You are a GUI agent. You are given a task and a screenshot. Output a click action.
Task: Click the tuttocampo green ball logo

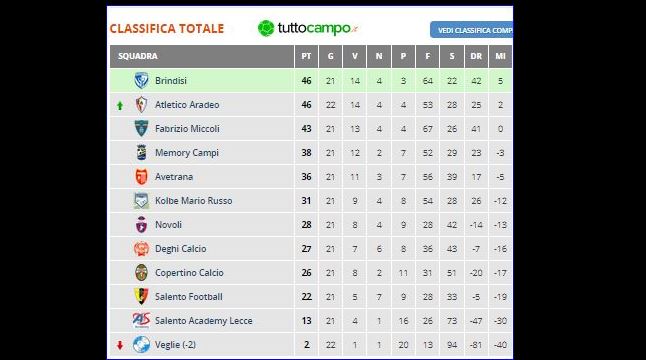pos(266,28)
